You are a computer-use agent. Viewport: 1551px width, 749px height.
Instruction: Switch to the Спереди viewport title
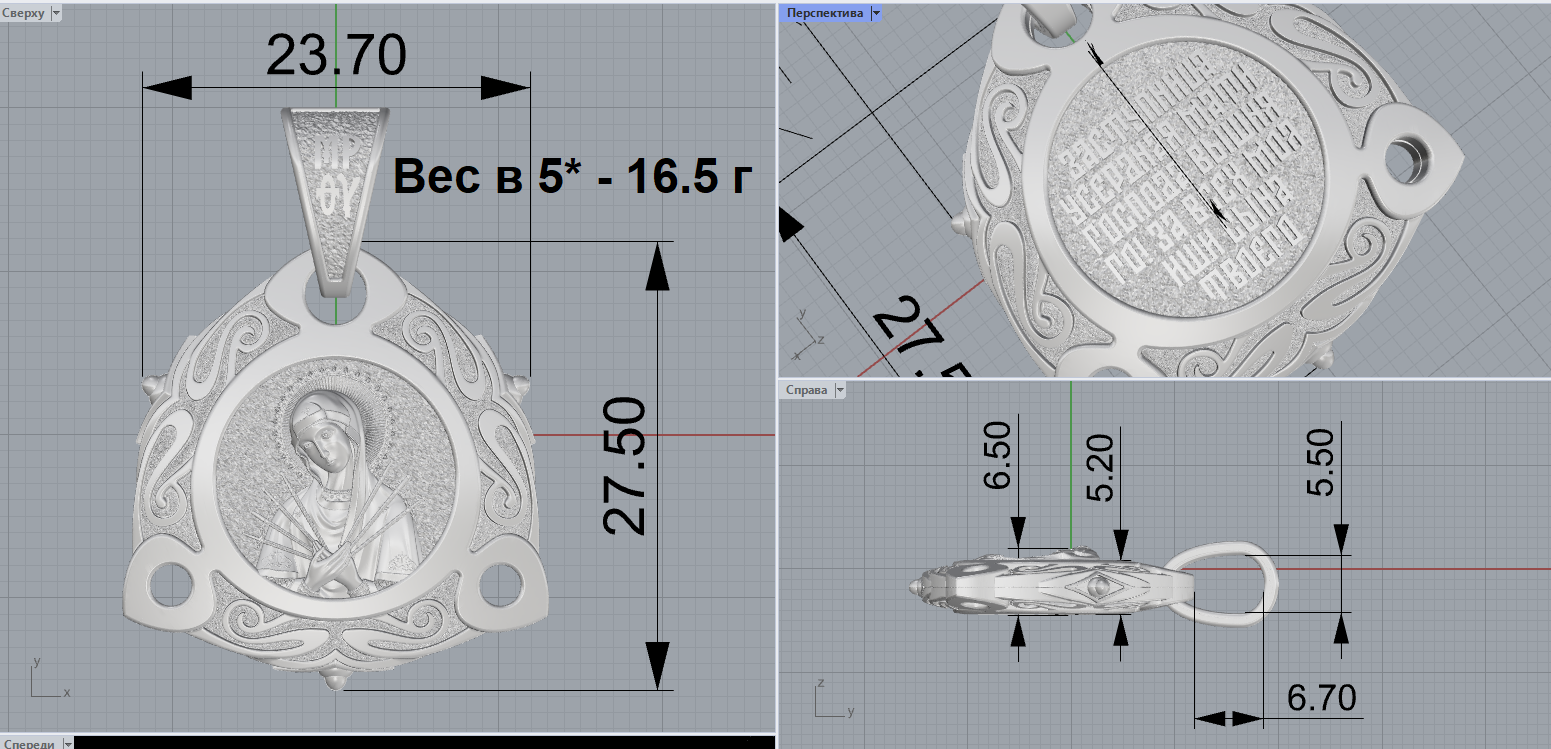click(30, 743)
